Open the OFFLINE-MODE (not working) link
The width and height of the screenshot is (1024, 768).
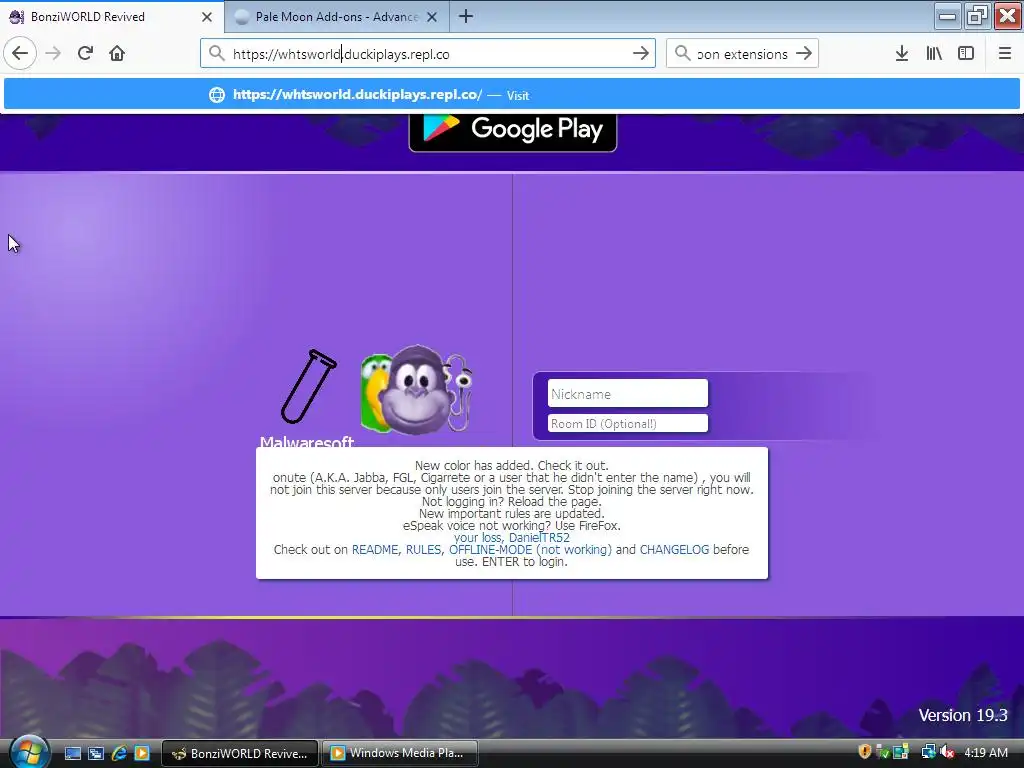tap(530, 550)
